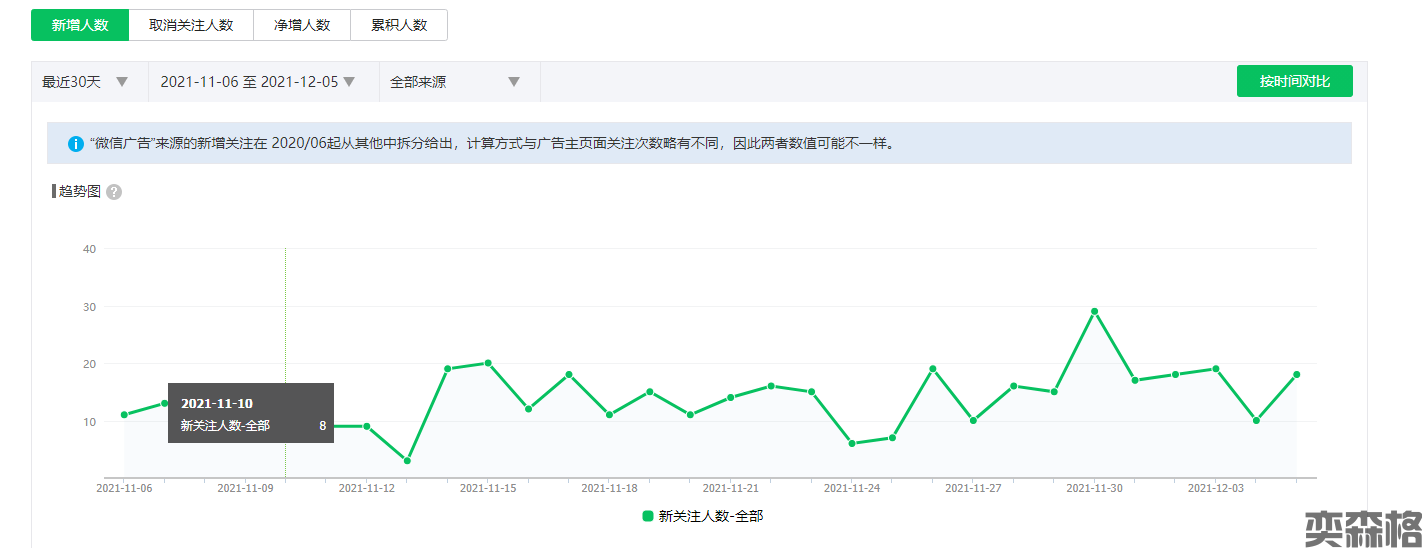Image resolution: width=1422 pixels, height=548 pixels.
Task: Click the help question mark beside 趋势图
Action: click(114, 192)
